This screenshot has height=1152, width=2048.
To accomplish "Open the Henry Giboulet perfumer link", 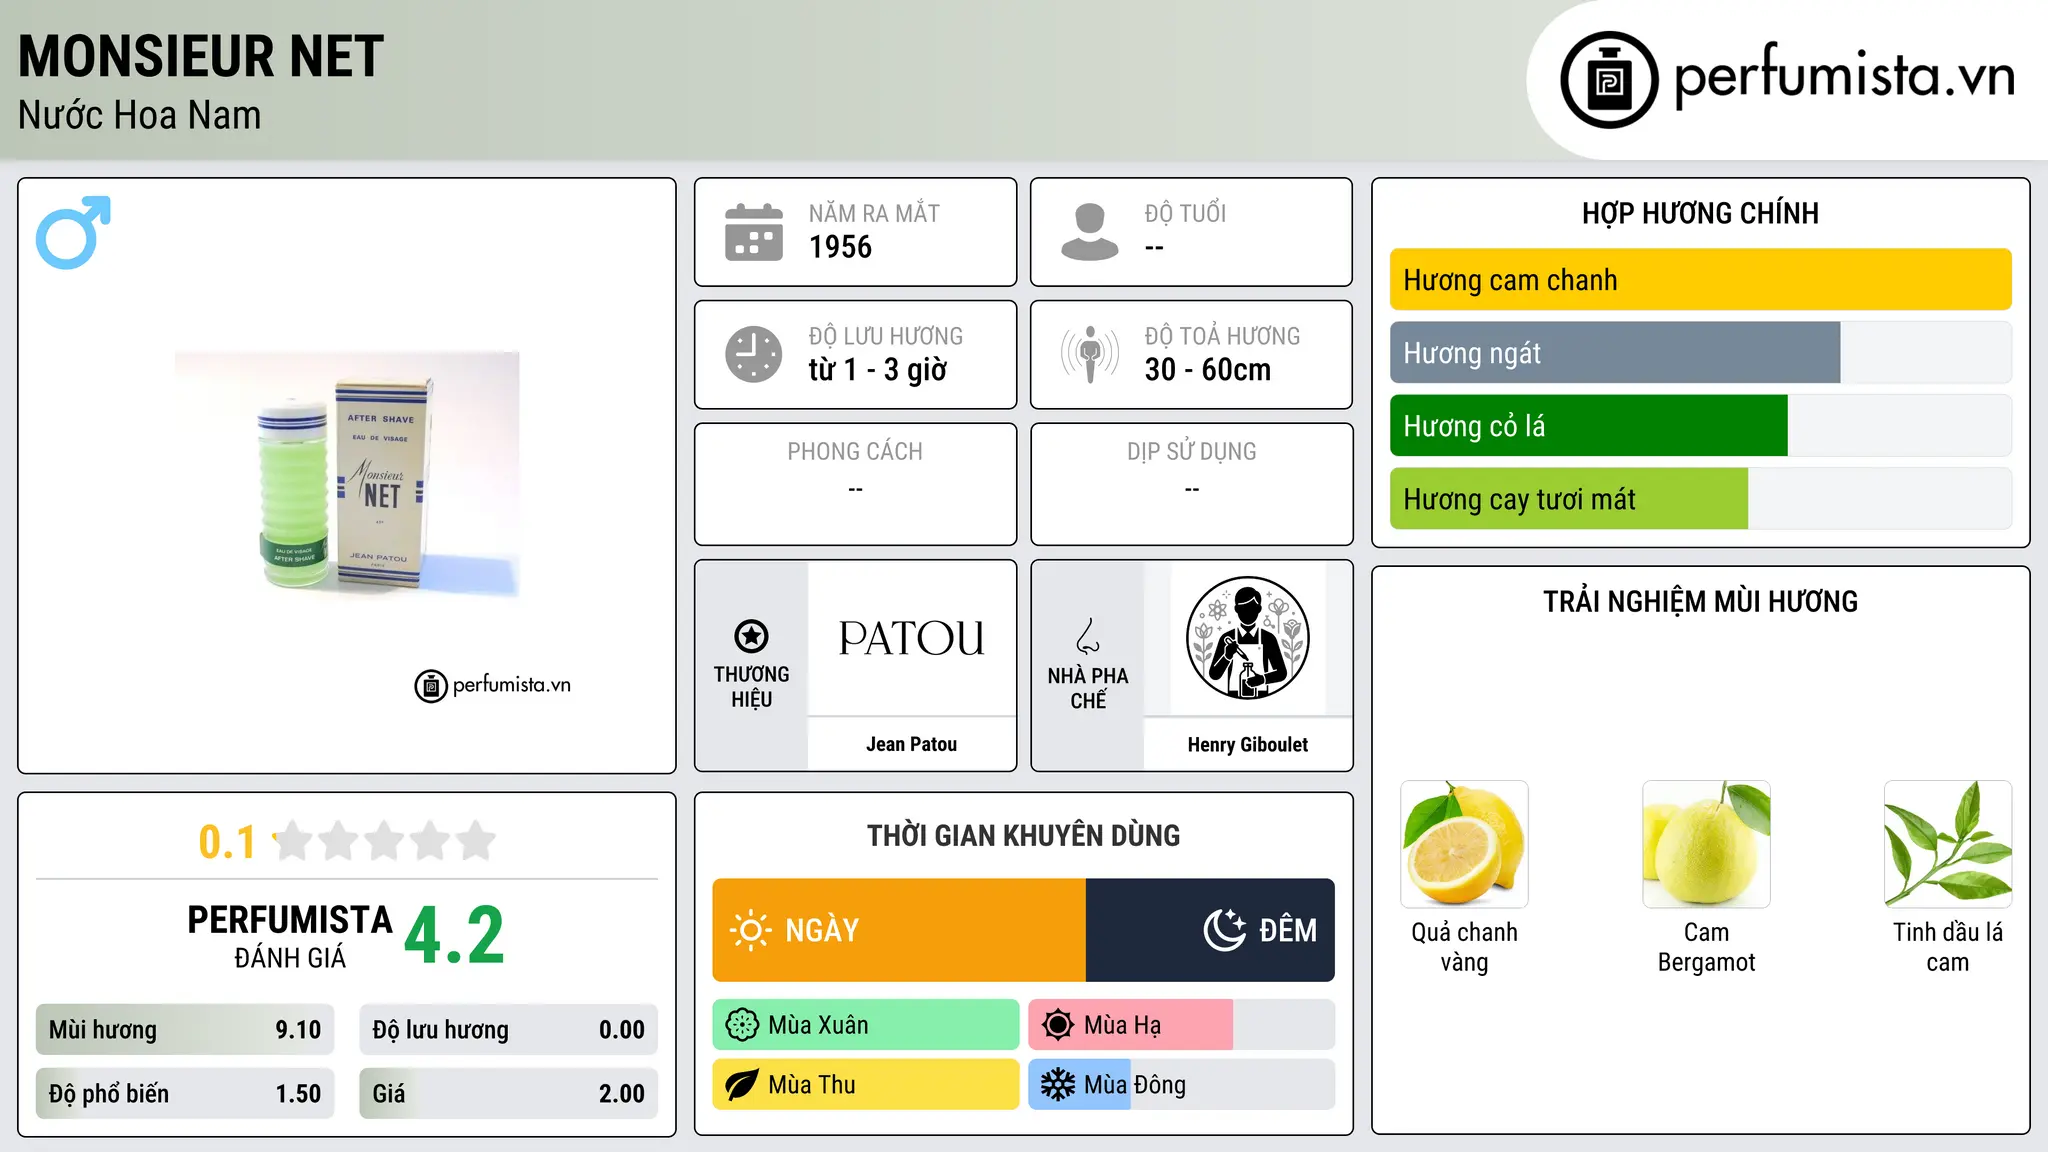I will coord(1248,744).
